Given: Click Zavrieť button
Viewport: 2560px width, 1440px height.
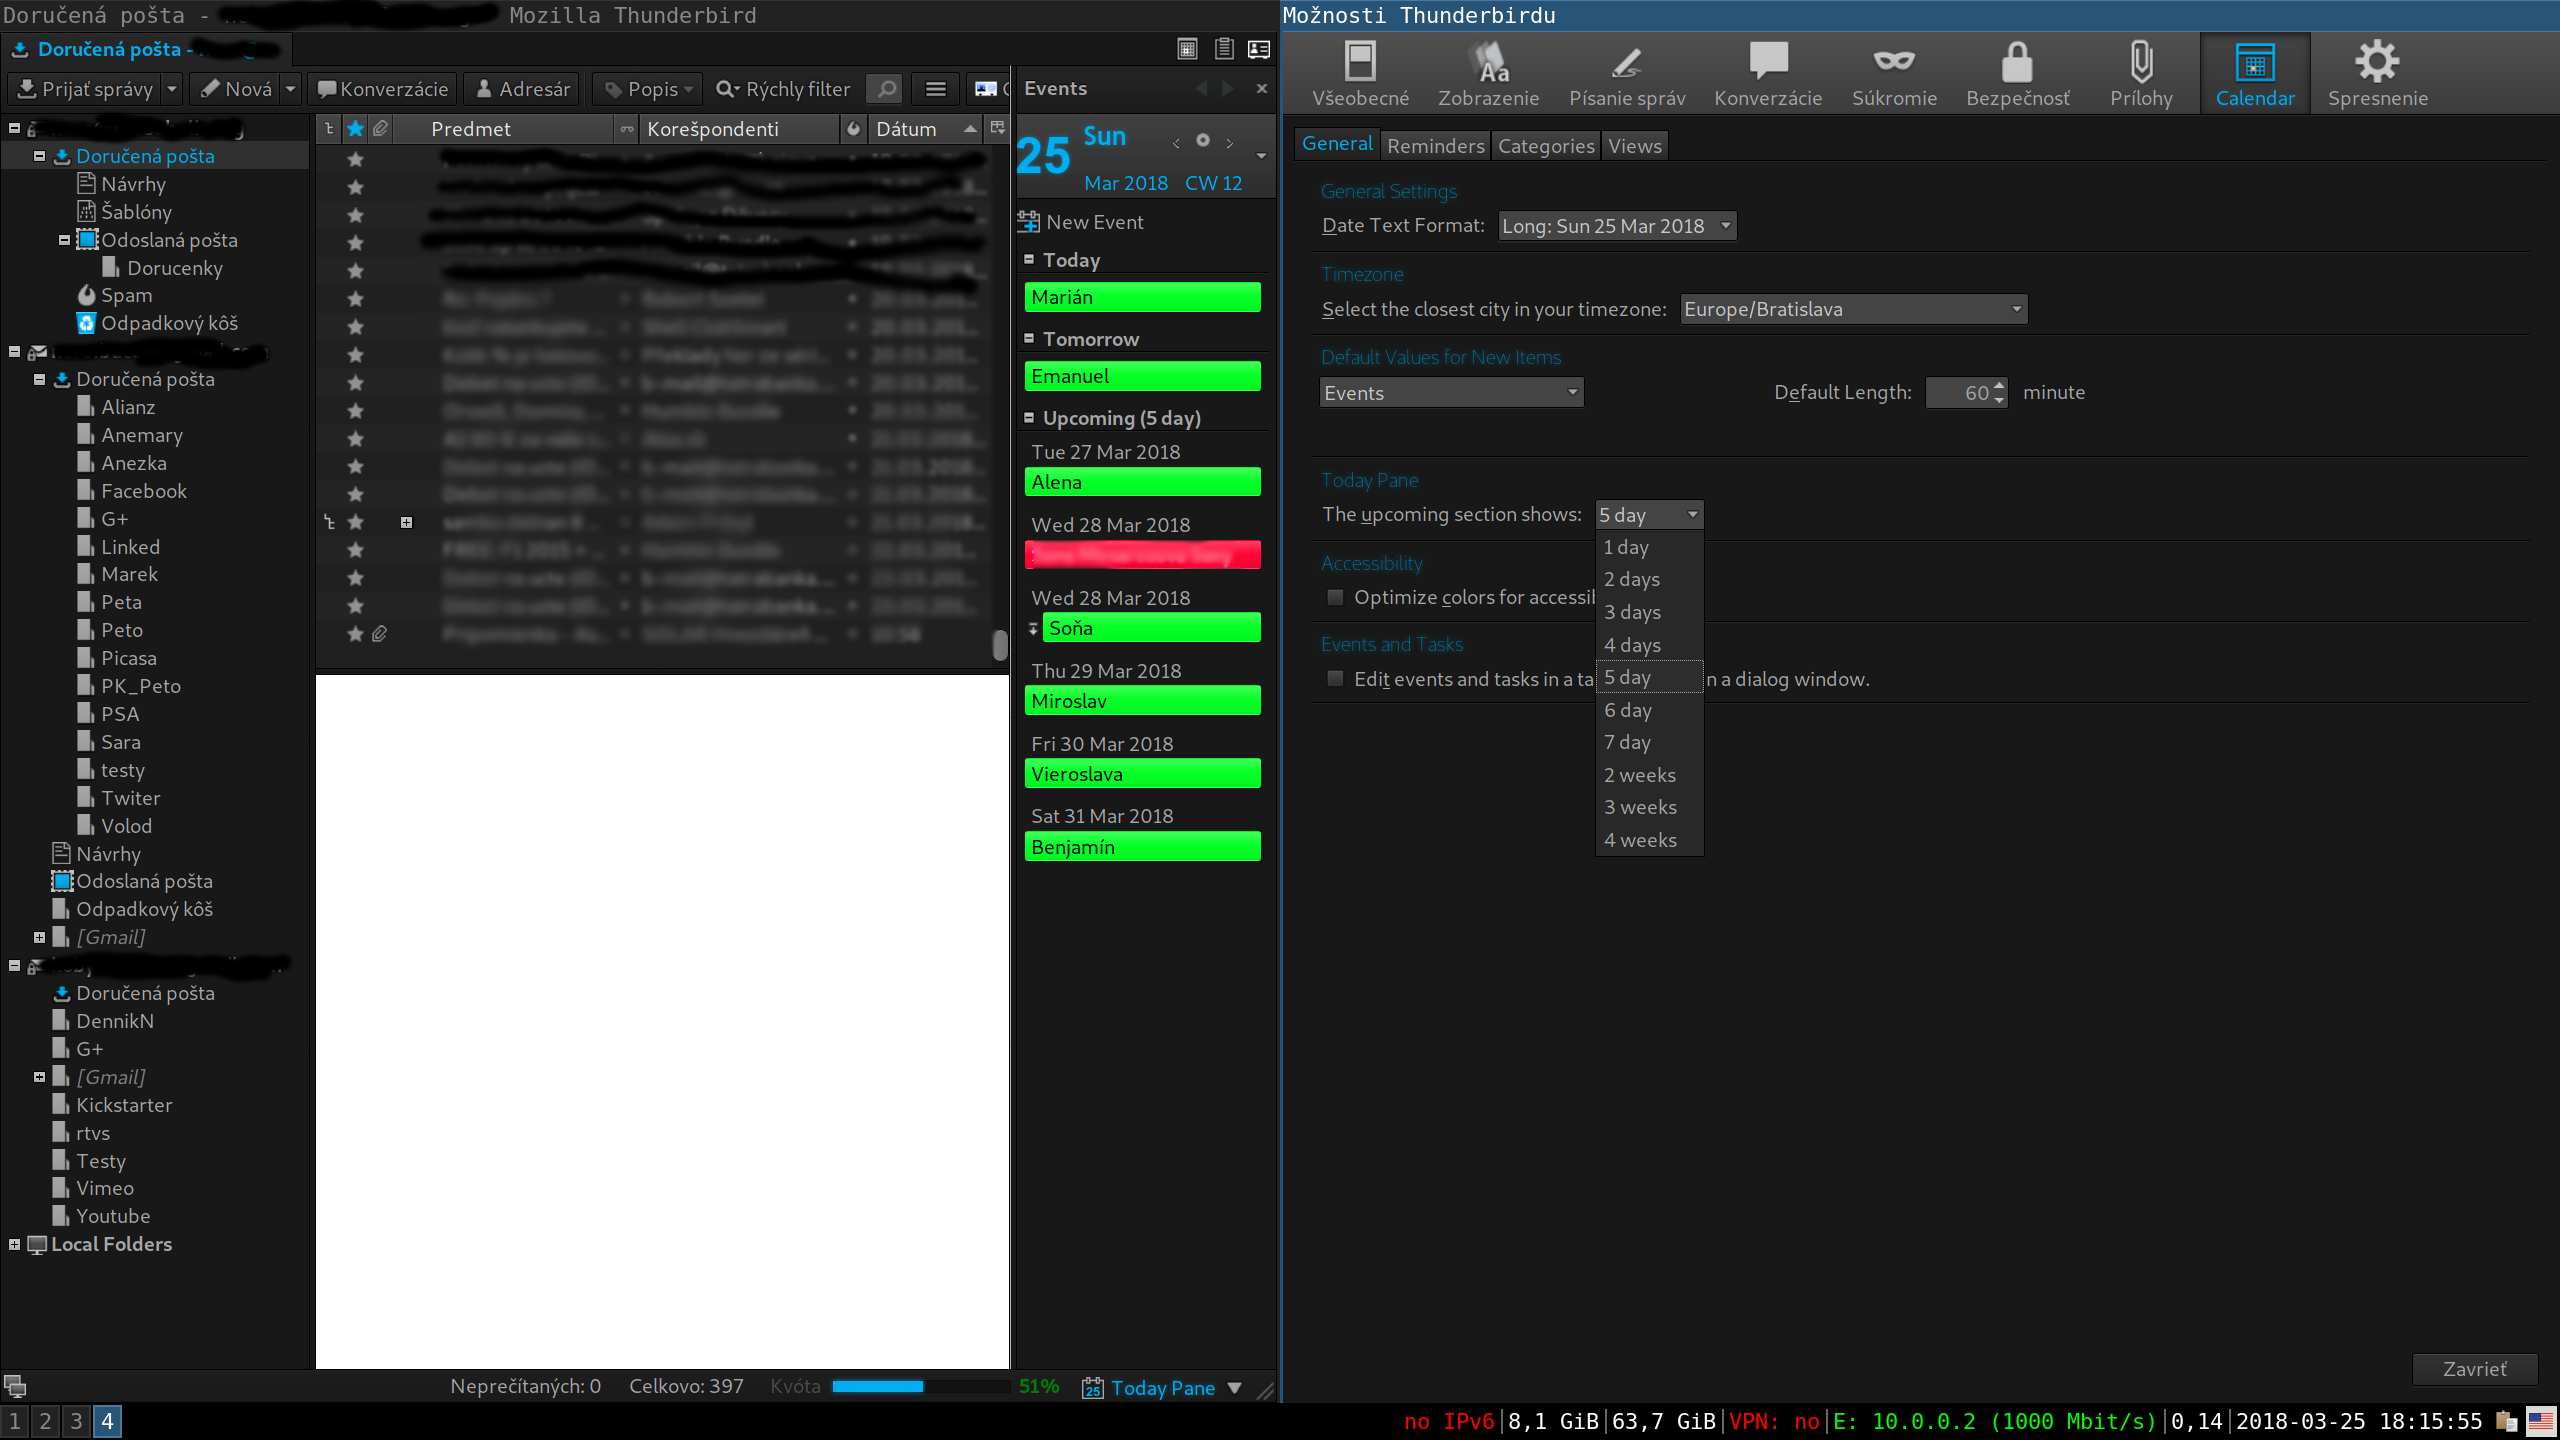Looking at the screenshot, I should (x=2475, y=1369).
